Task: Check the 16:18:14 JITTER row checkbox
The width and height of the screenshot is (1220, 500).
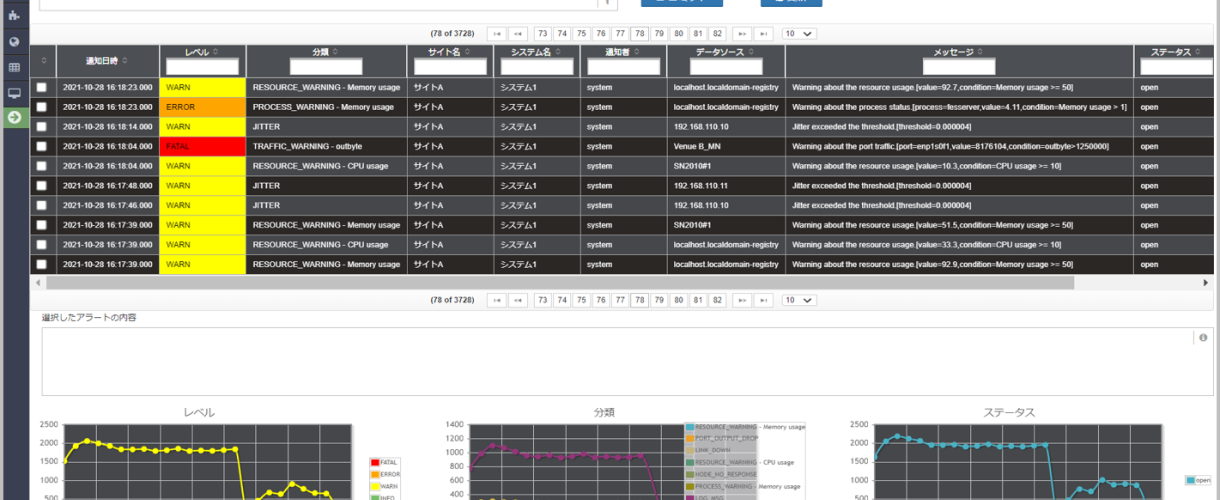Action: click(x=42, y=127)
